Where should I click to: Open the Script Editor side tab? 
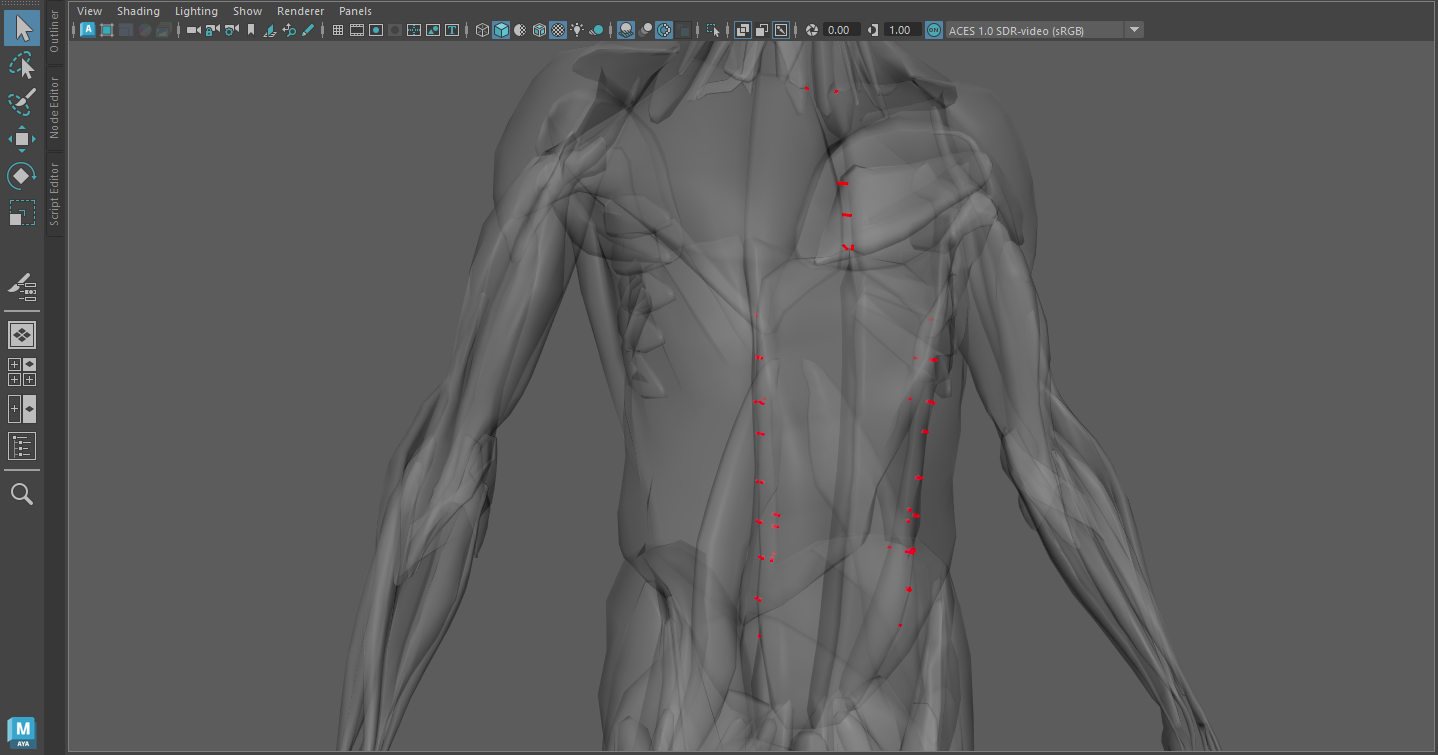pos(55,193)
